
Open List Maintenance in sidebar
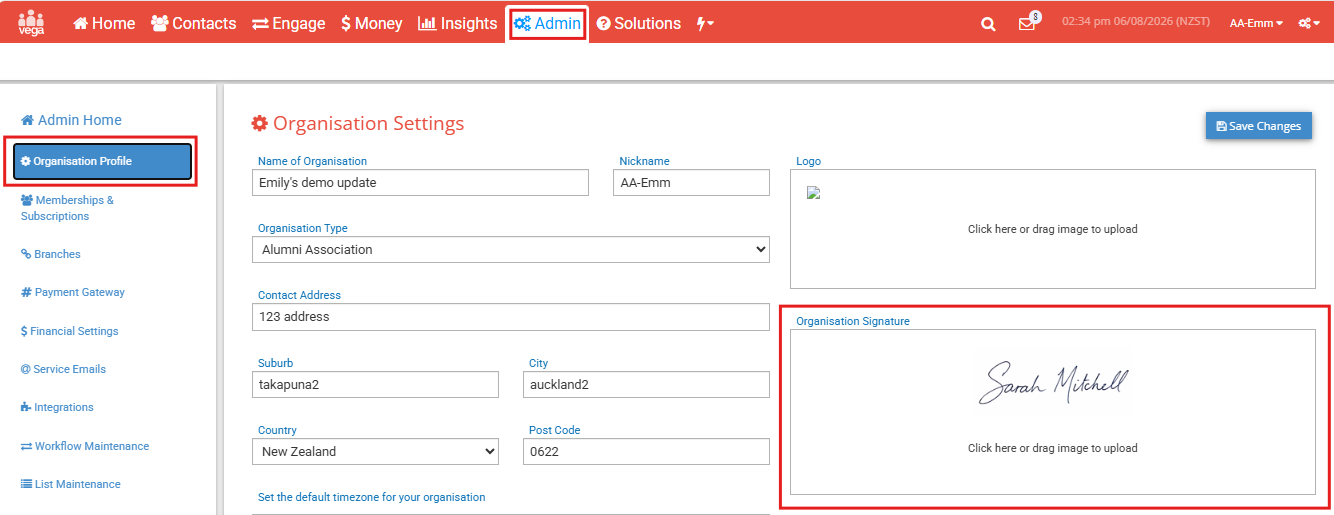point(71,484)
